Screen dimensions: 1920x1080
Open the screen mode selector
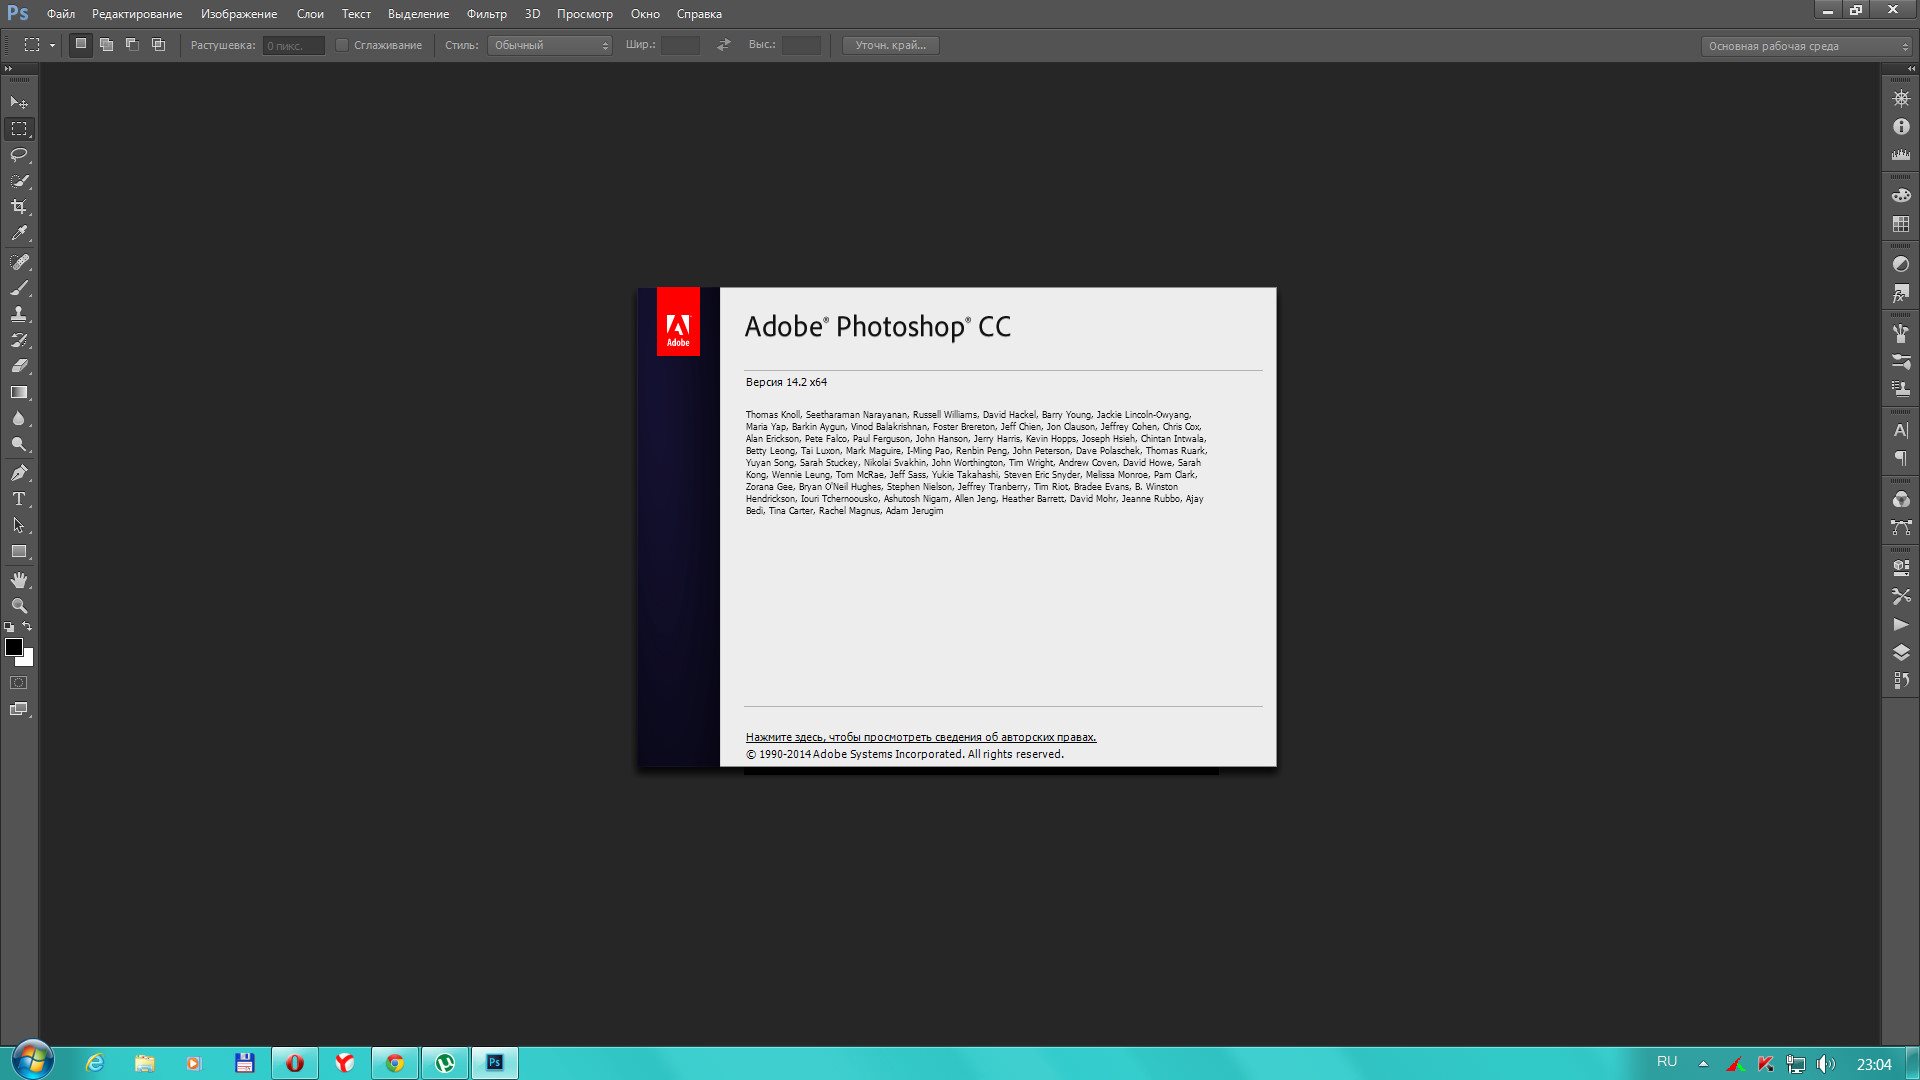[19, 709]
